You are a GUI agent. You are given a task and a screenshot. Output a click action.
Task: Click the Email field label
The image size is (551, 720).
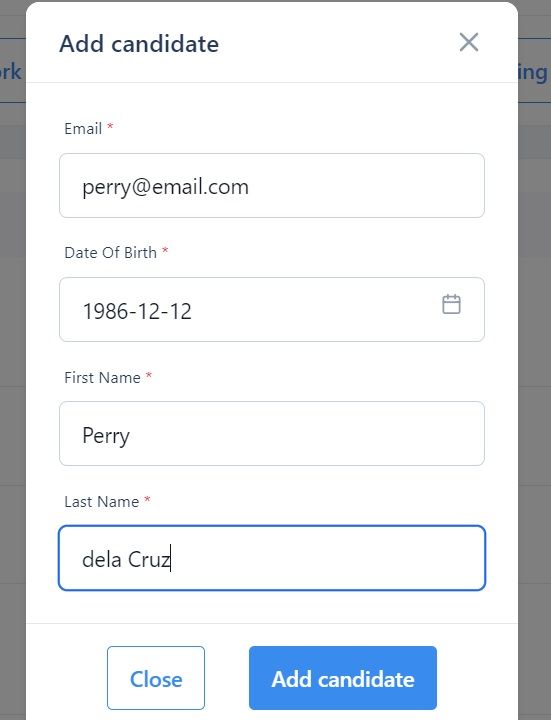click(x=83, y=129)
